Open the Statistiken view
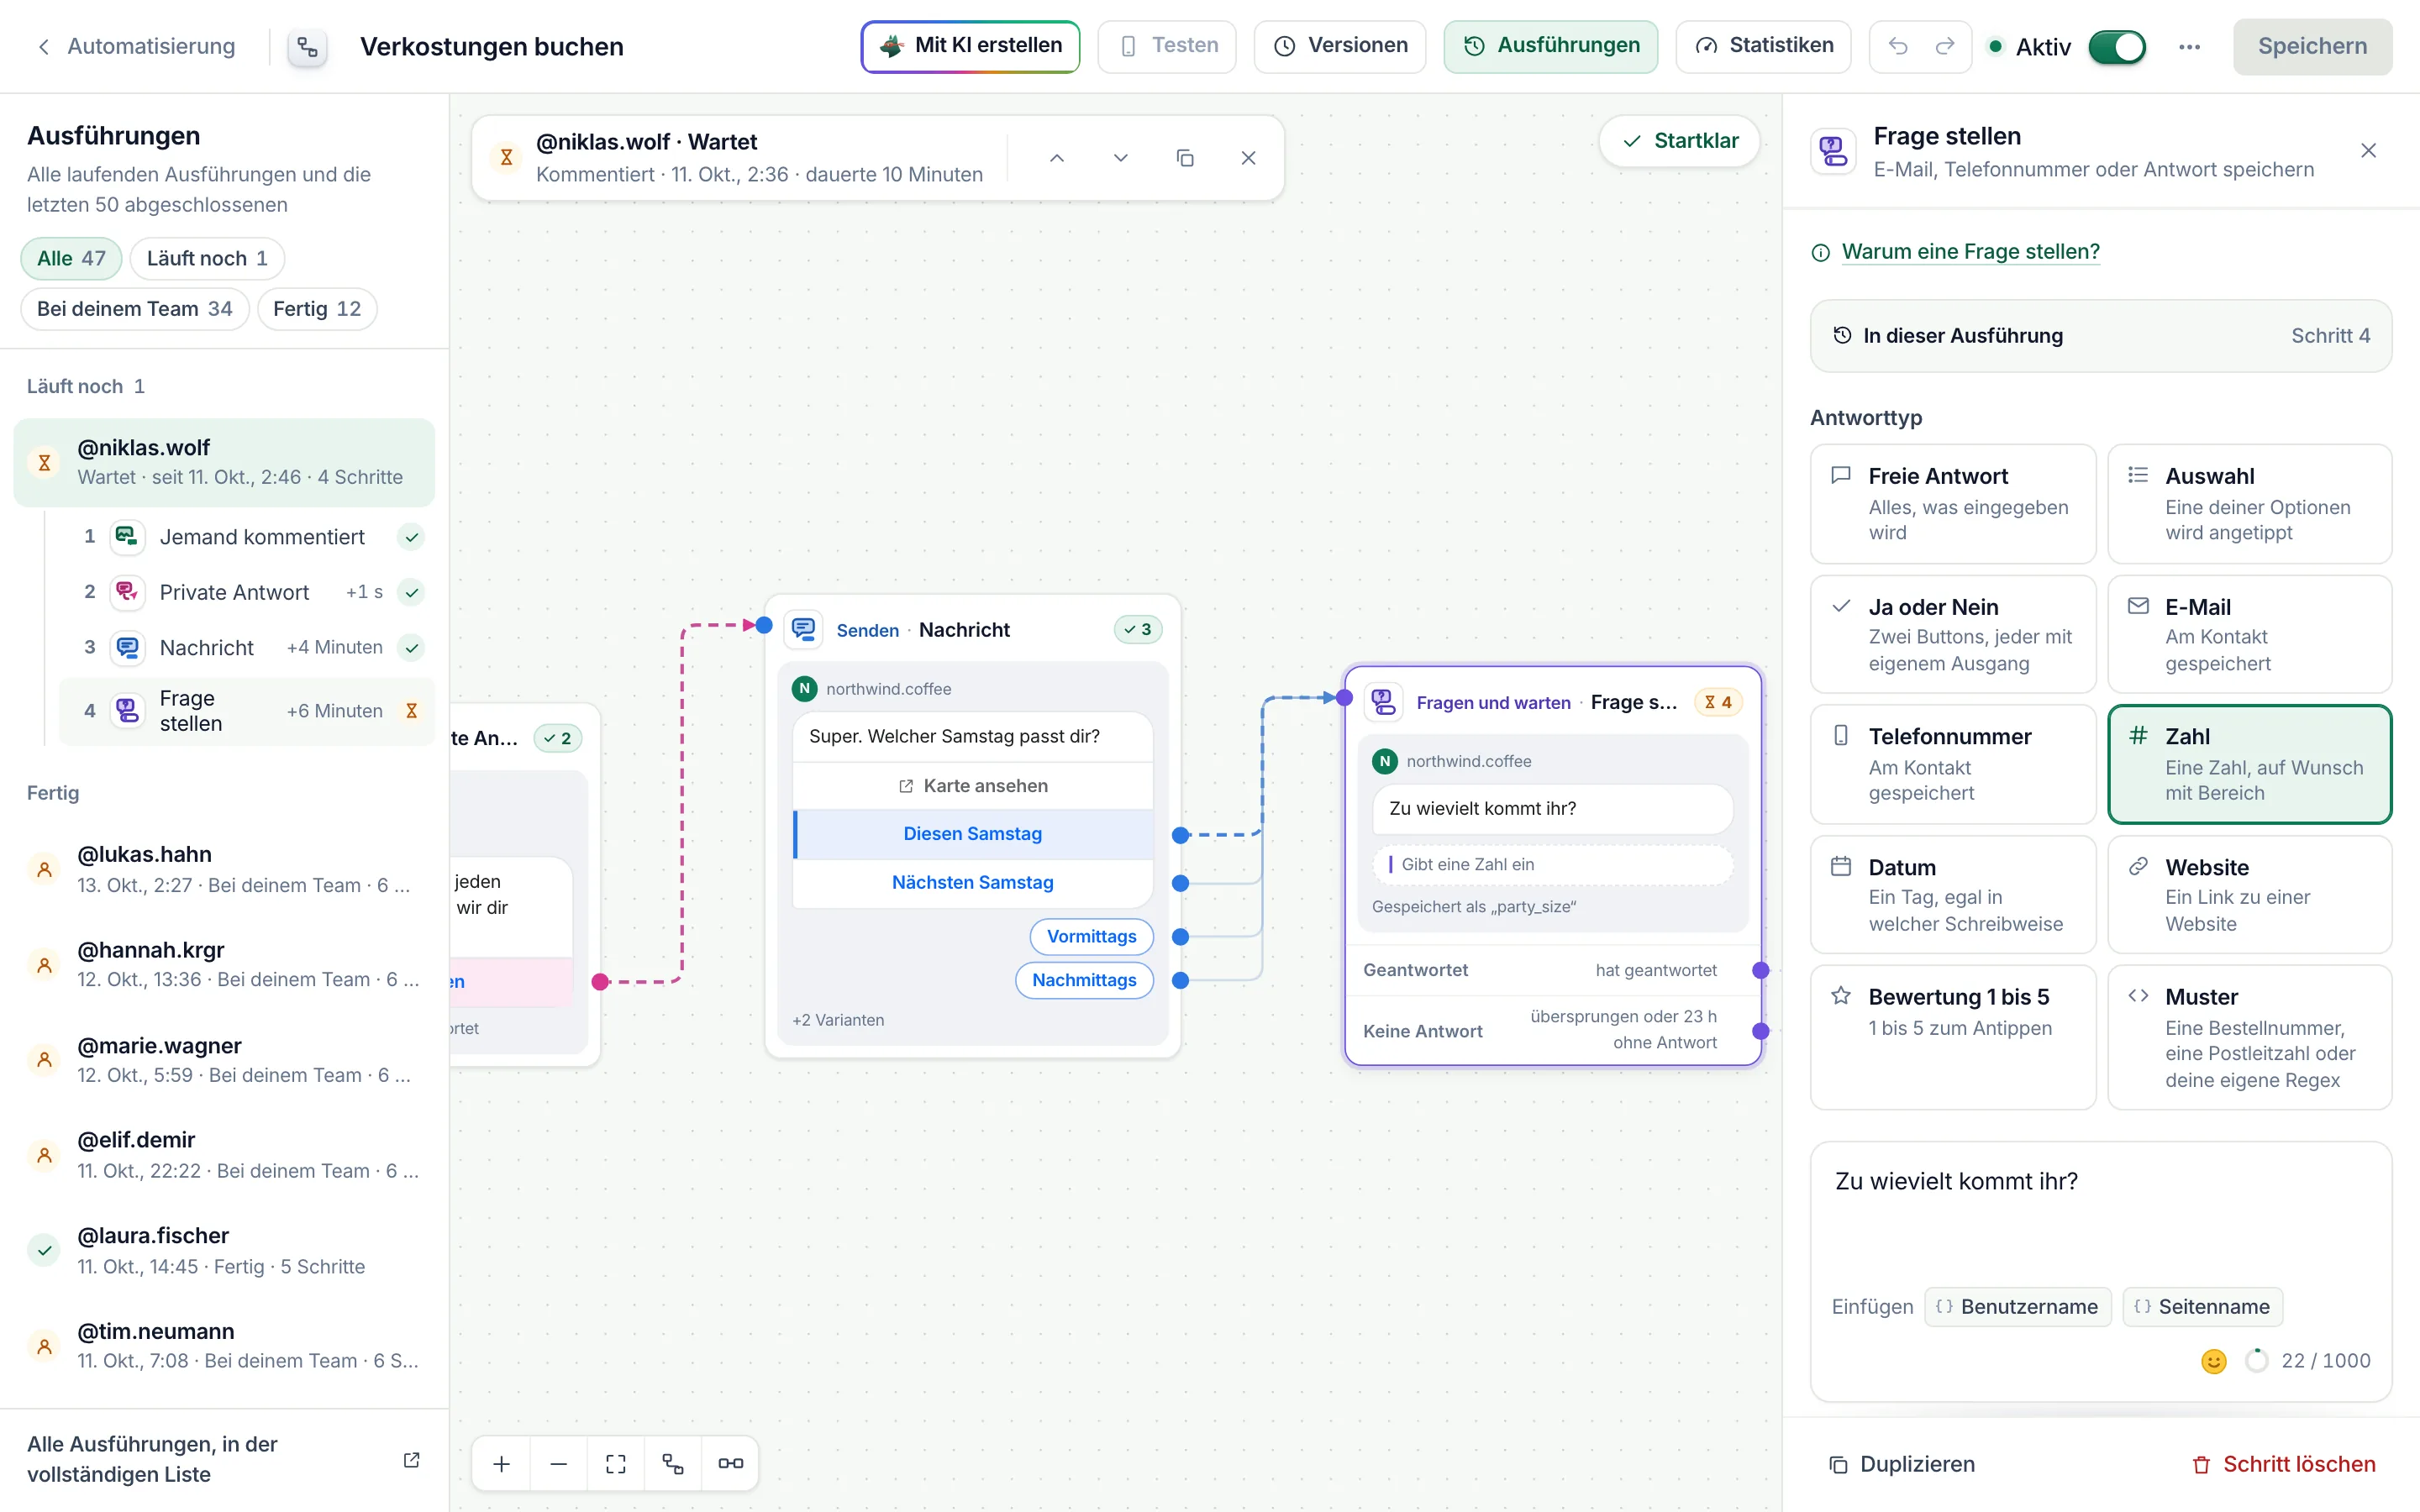Image resolution: width=2420 pixels, height=1512 pixels. click(x=1763, y=46)
